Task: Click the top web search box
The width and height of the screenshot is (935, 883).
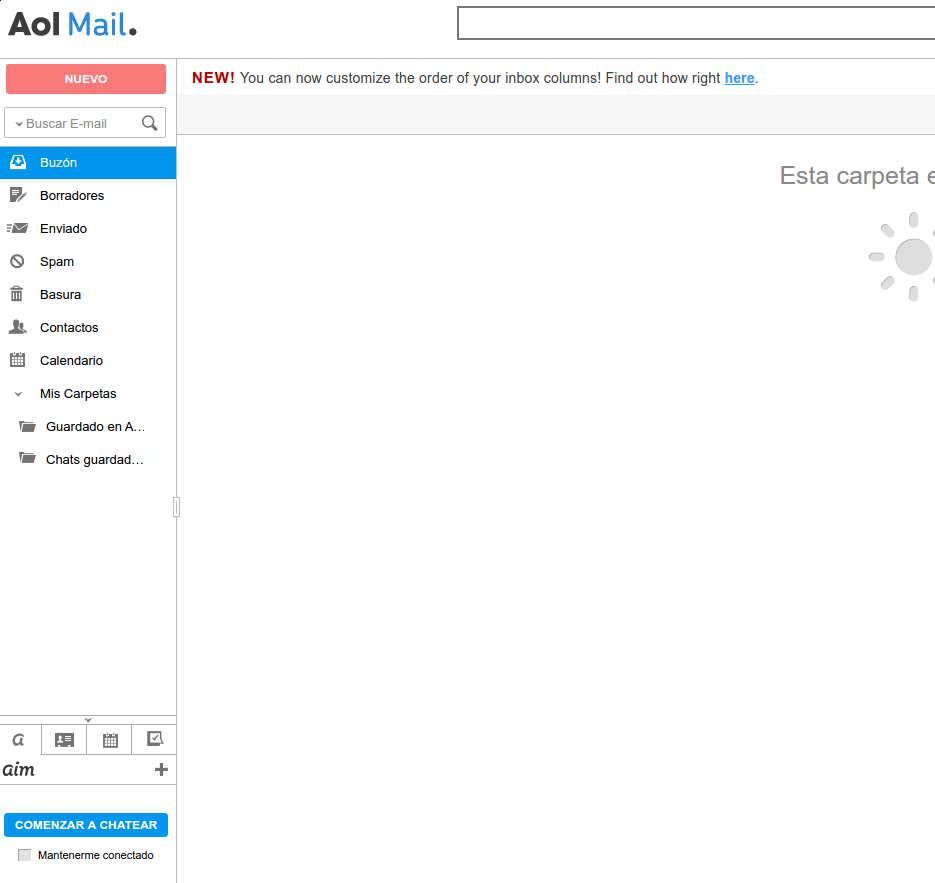Action: [696, 23]
